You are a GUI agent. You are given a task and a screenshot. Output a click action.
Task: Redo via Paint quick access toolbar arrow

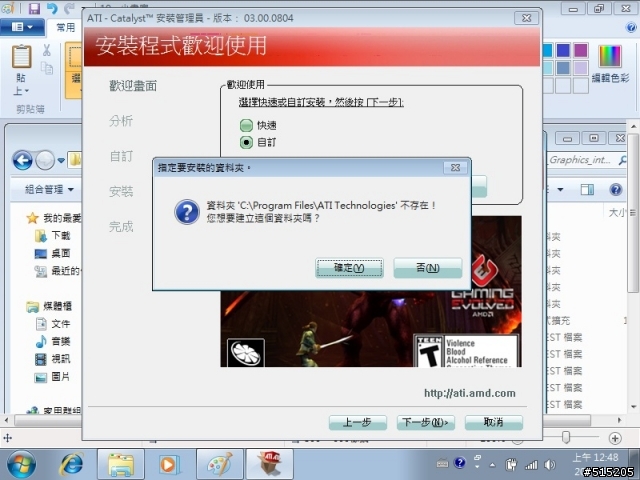[x=69, y=8]
